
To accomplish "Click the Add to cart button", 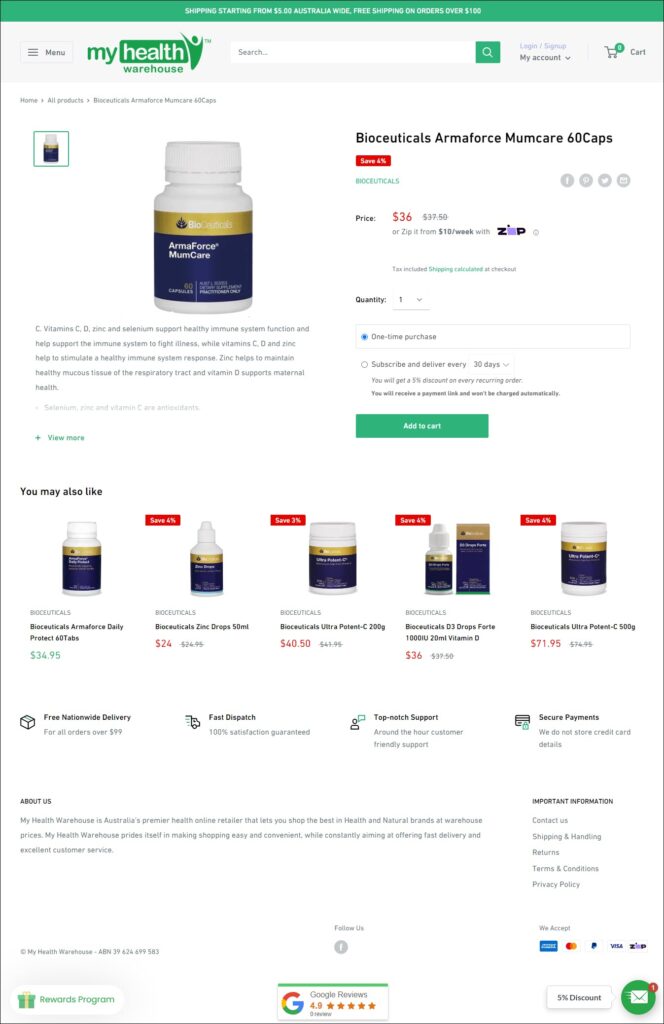I will pyautogui.click(x=422, y=426).
